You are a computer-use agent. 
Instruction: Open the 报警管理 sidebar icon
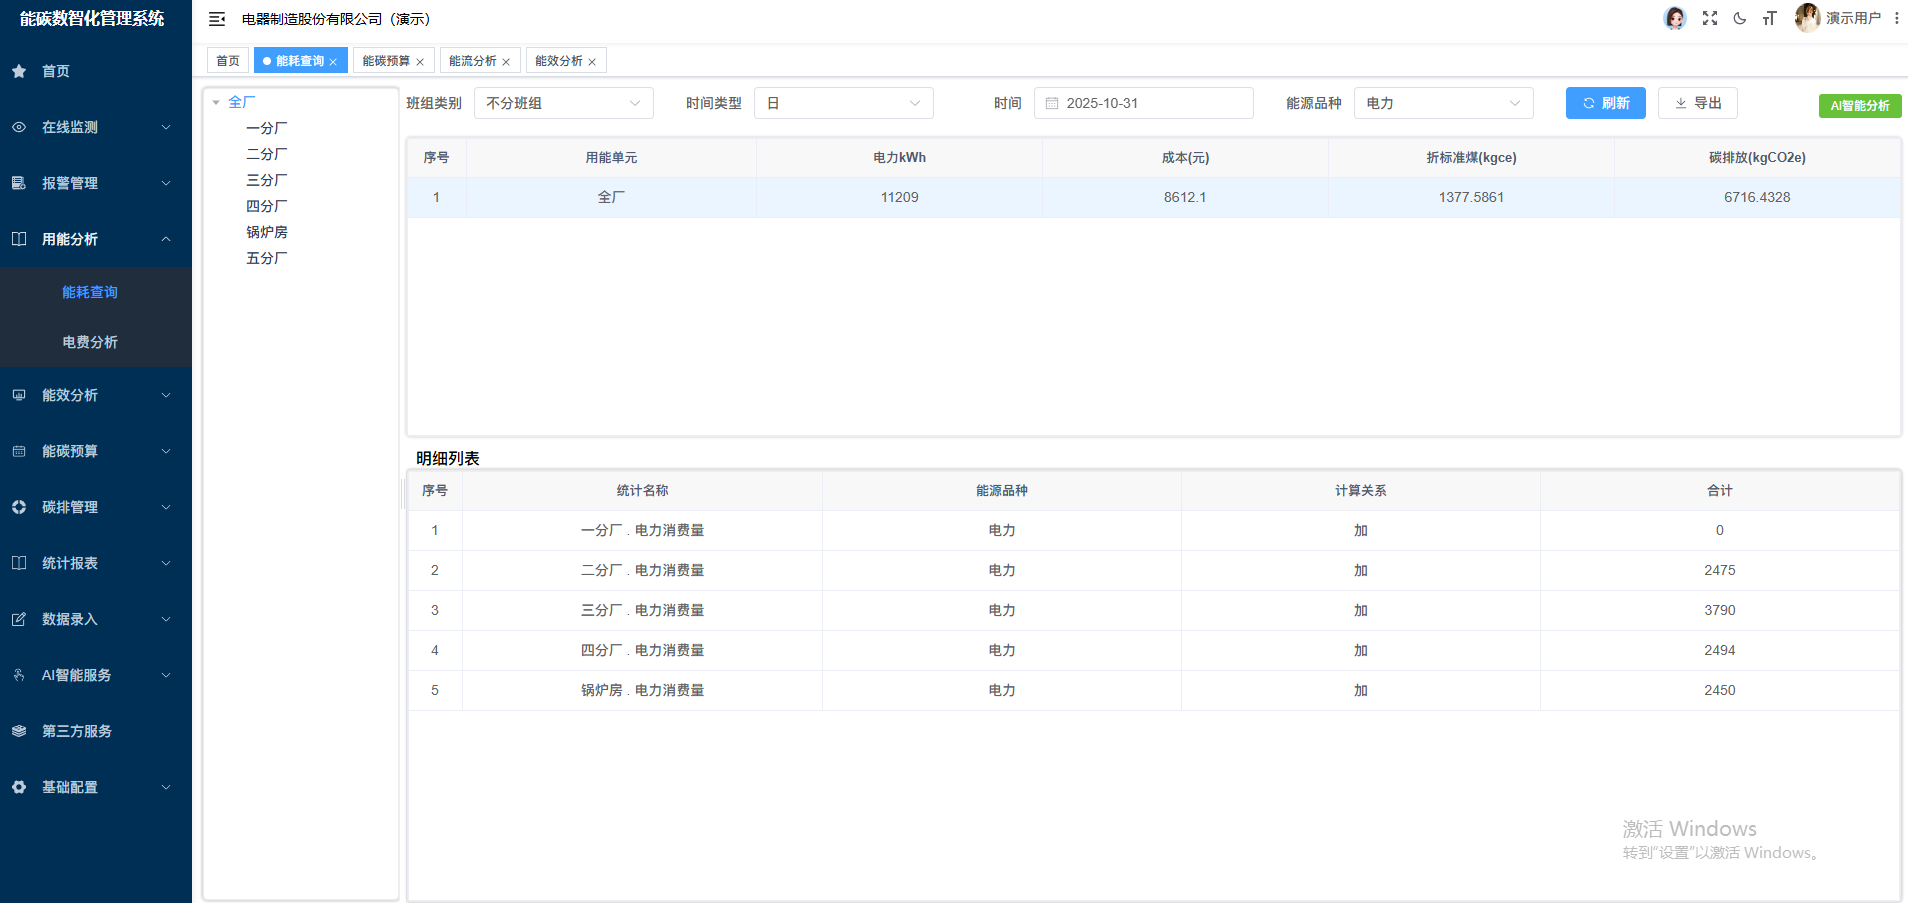(18, 183)
